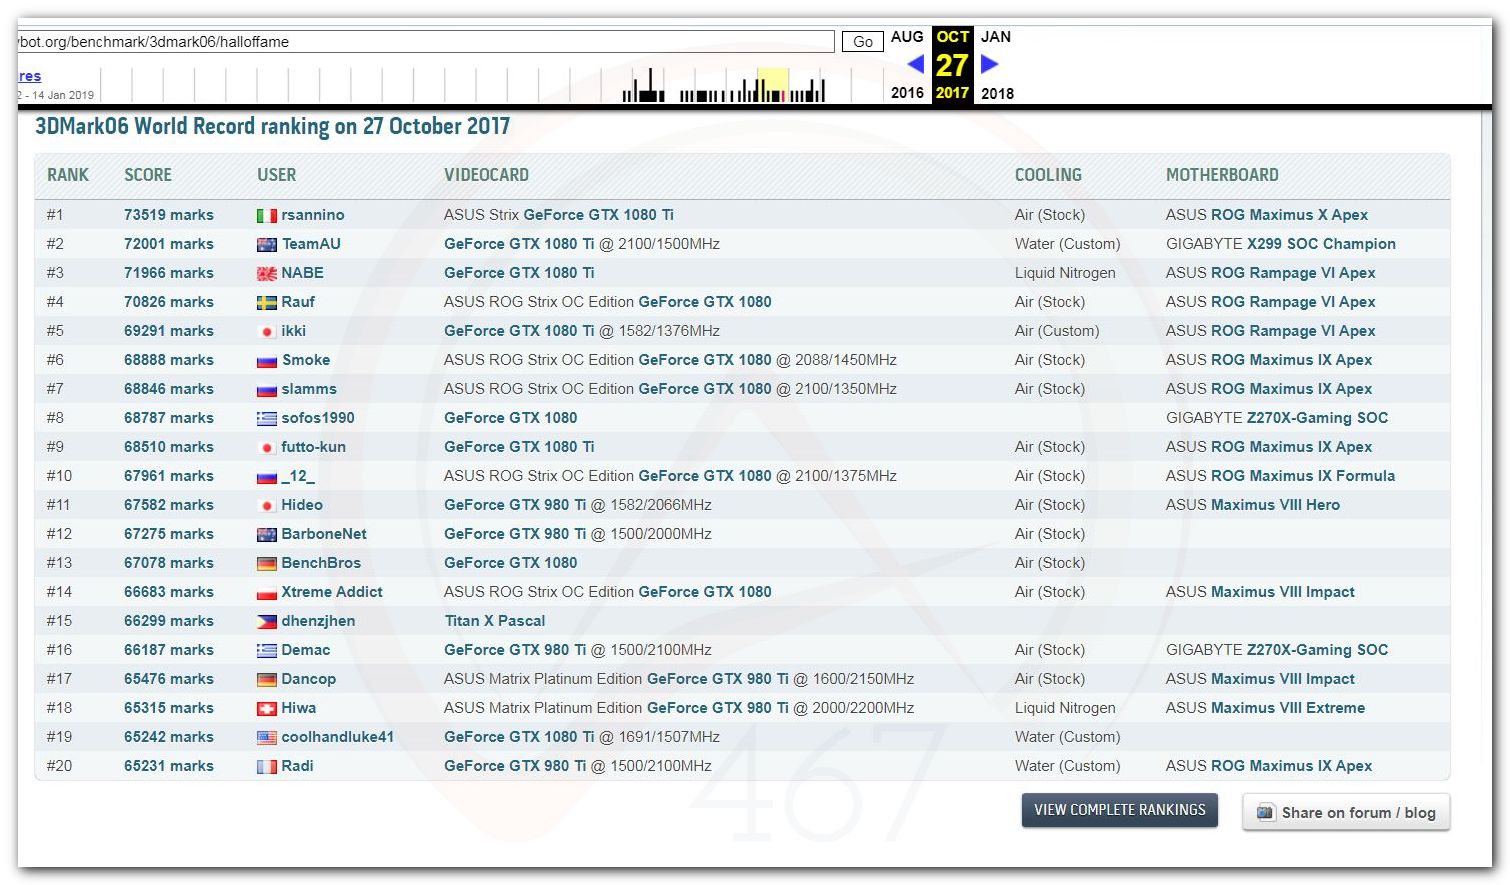Go to next capture with right blue arrow
Image resolution: width=1510 pixels, height=885 pixels.
[x=989, y=64]
